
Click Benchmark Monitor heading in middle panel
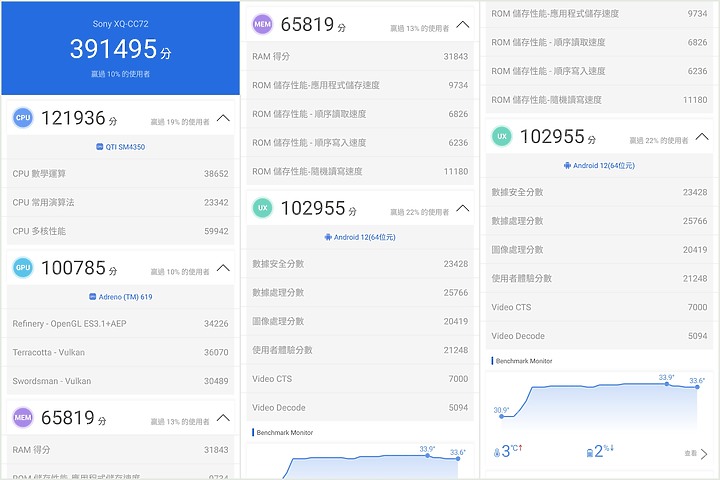(285, 433)
